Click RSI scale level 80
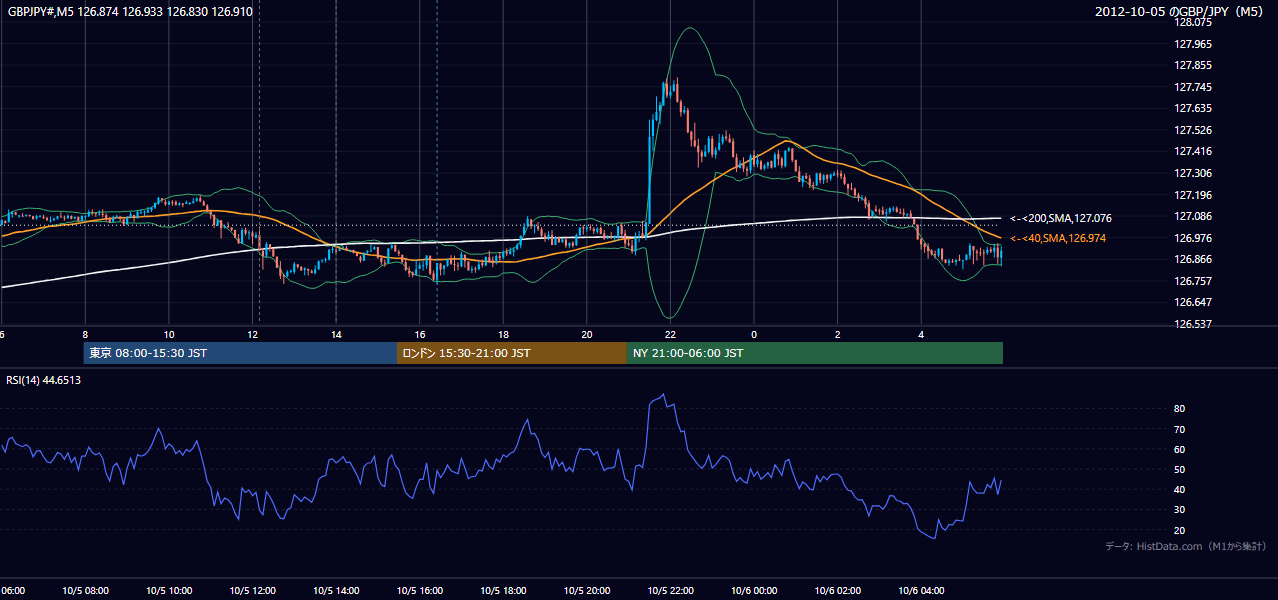 click(x=1179, y=409)
